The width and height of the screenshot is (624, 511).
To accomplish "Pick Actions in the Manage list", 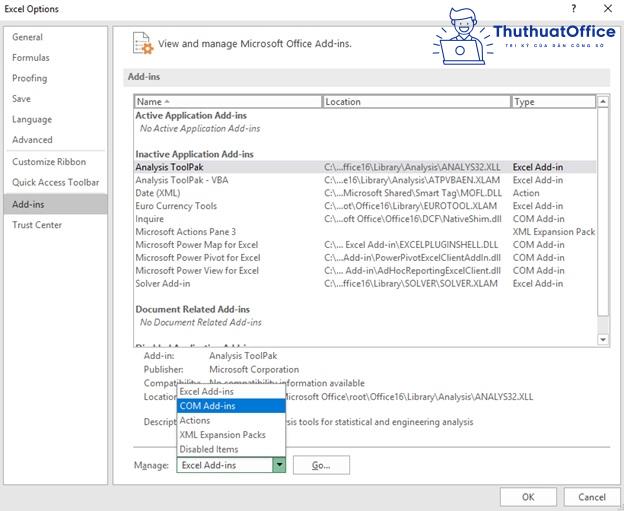I will click(231, 420).
